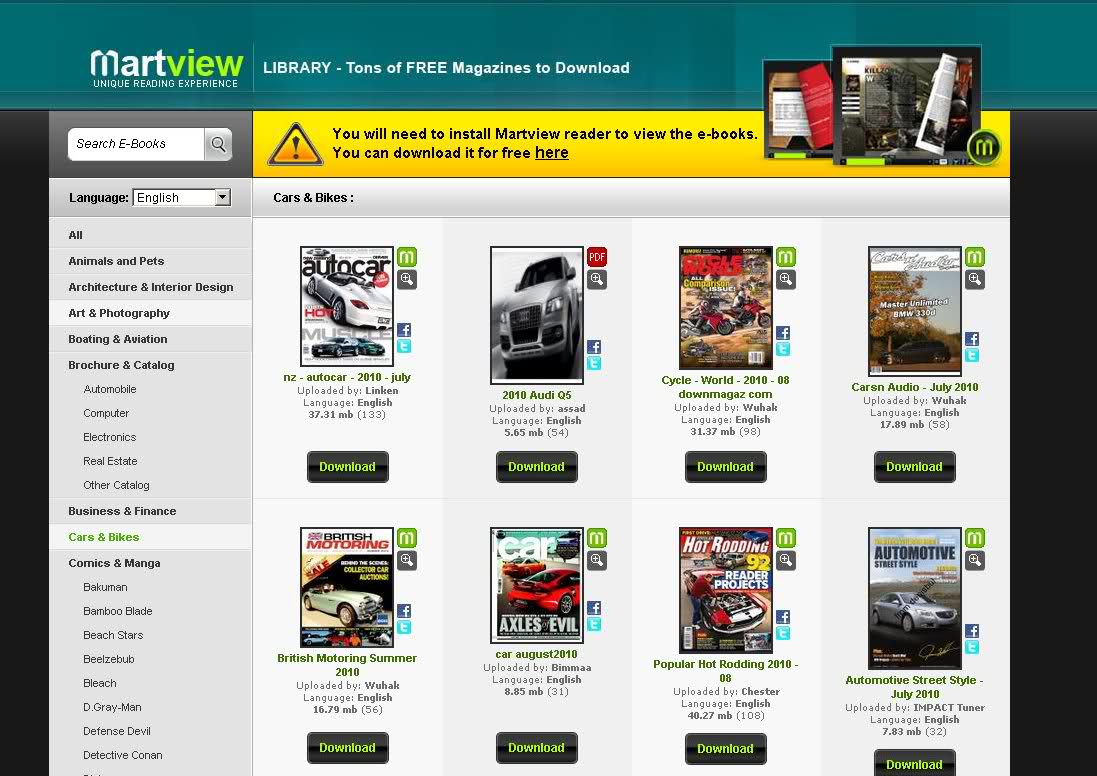Tweet the nz autocar magazine
Viewport: 1097px width, 776px height.
click(404, 346)
